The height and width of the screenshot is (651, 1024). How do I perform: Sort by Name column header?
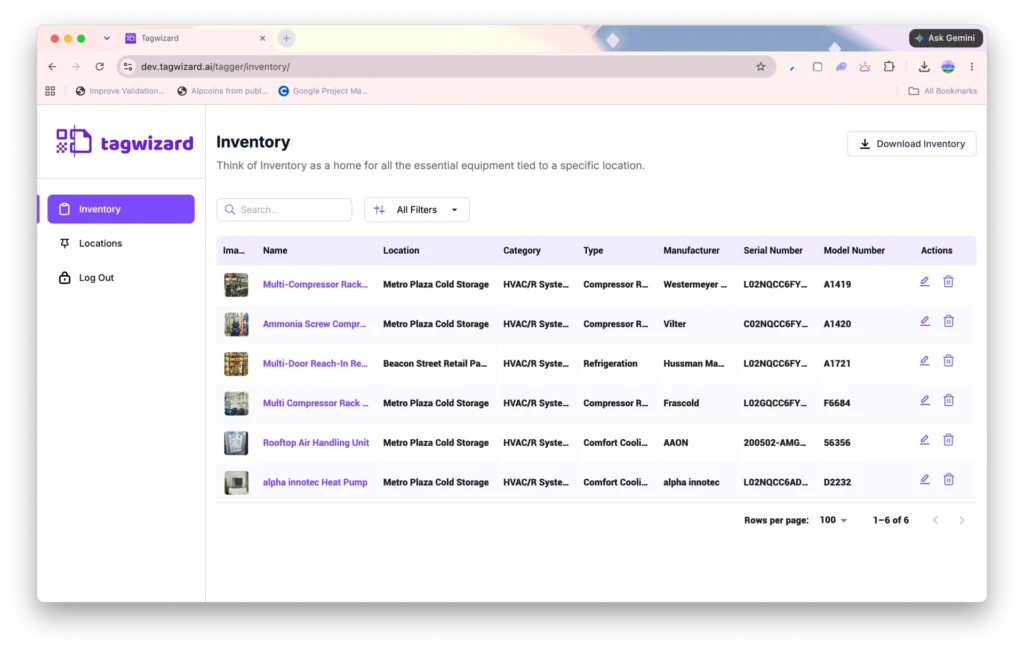[275, 250]
